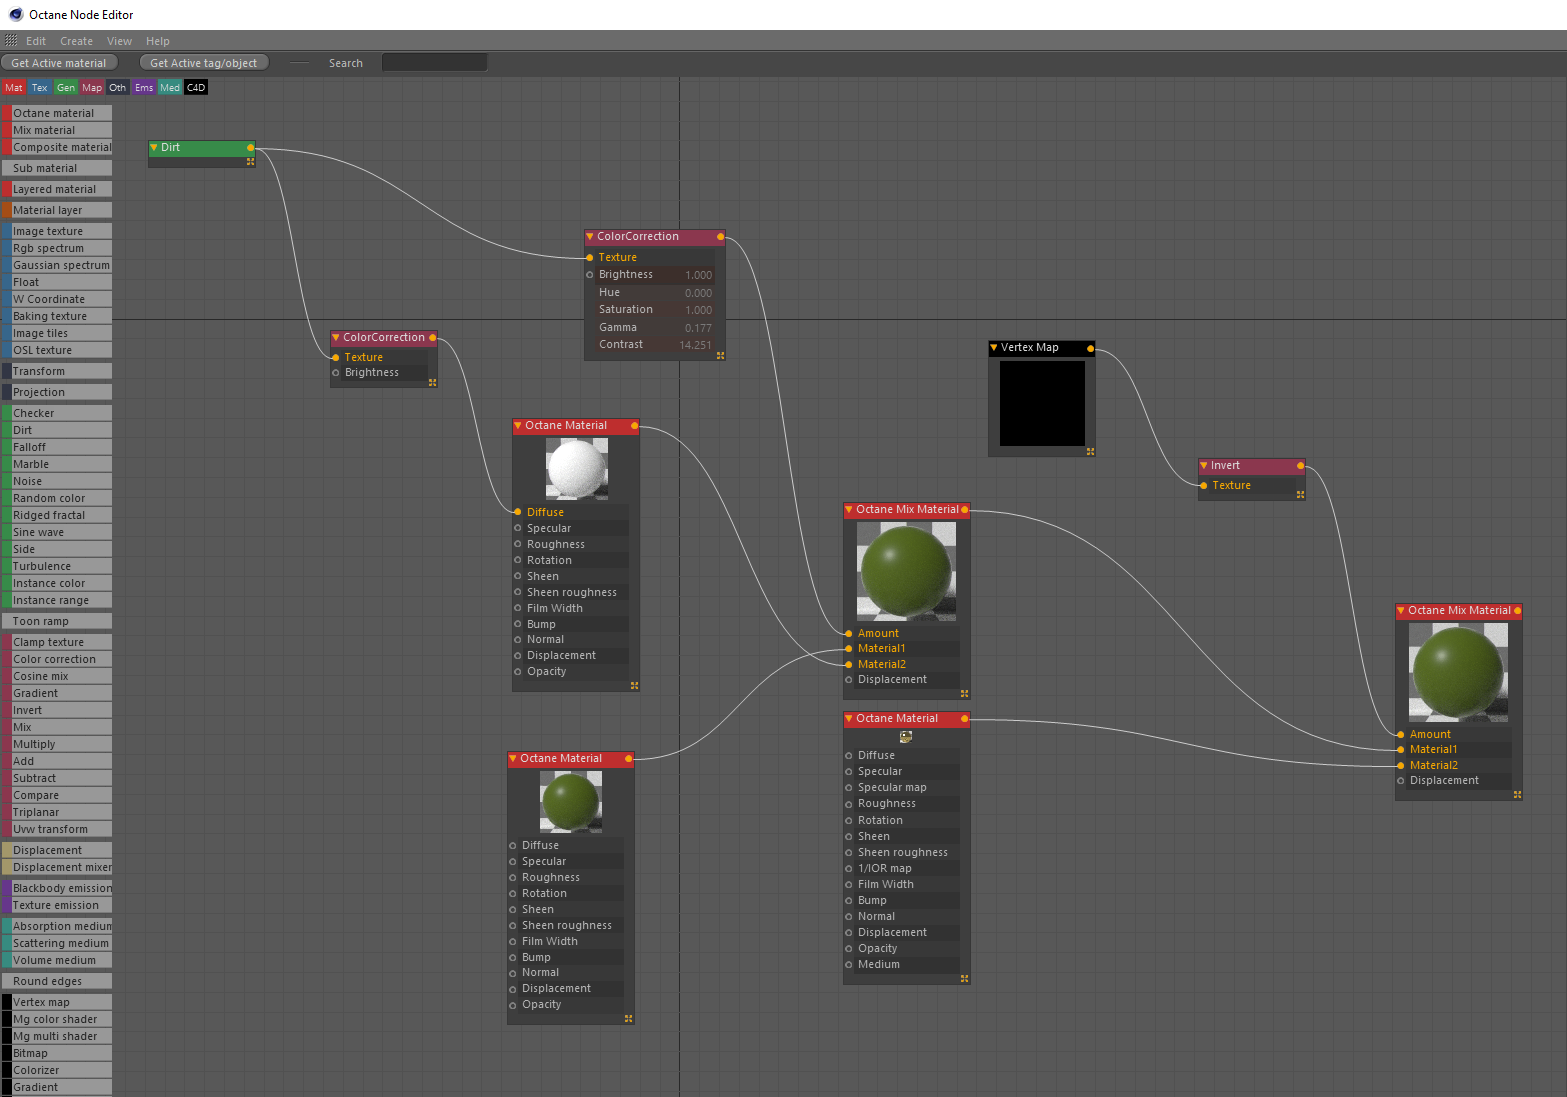
Task: Toggle the Mat node category filter
Action: [x=14, y=88]
